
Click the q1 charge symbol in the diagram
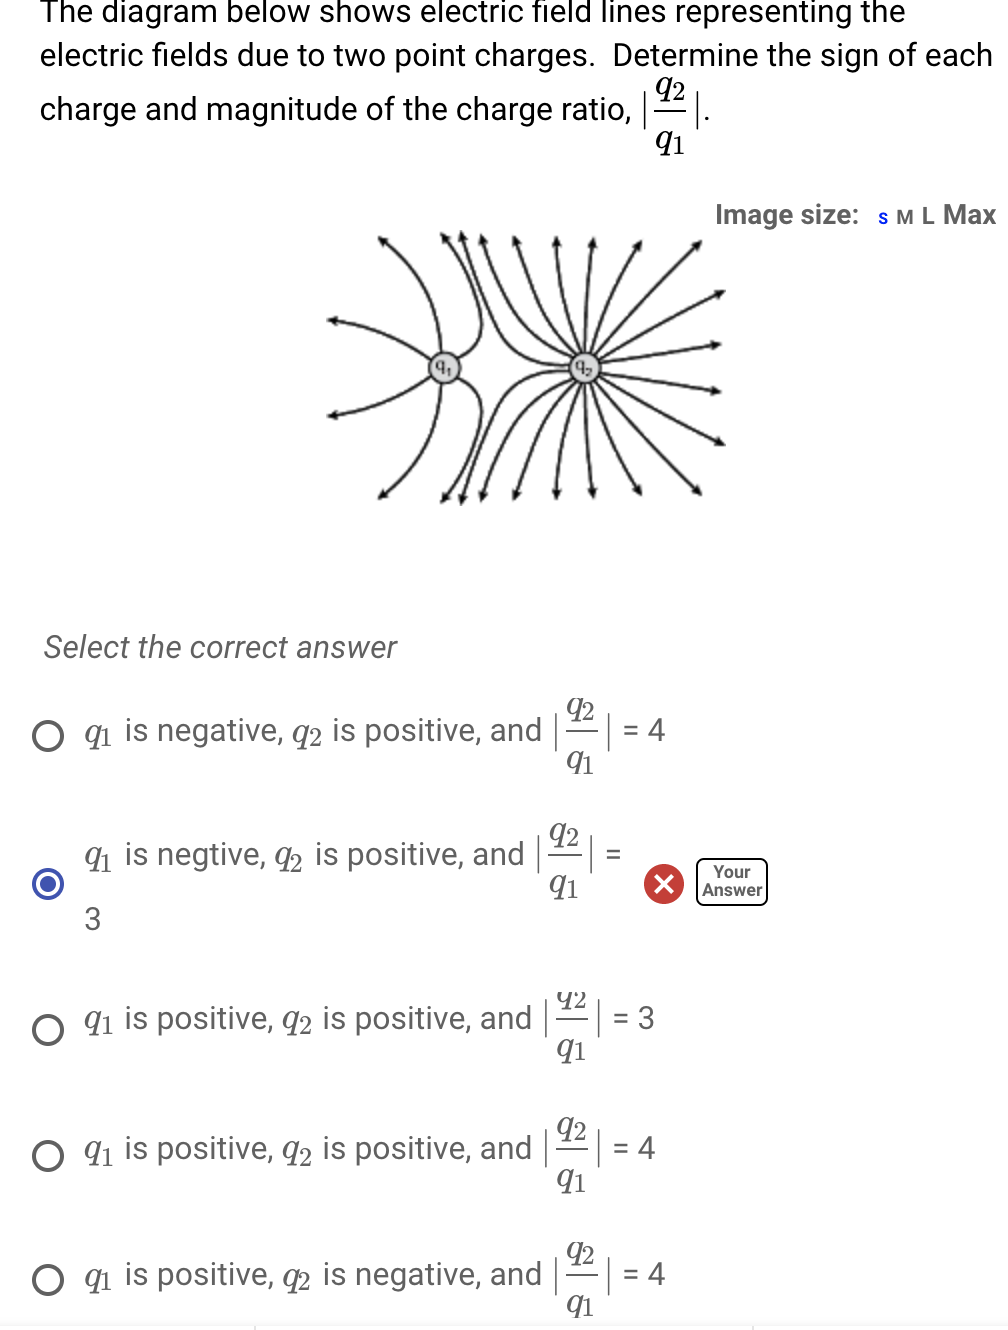point(443,368)
